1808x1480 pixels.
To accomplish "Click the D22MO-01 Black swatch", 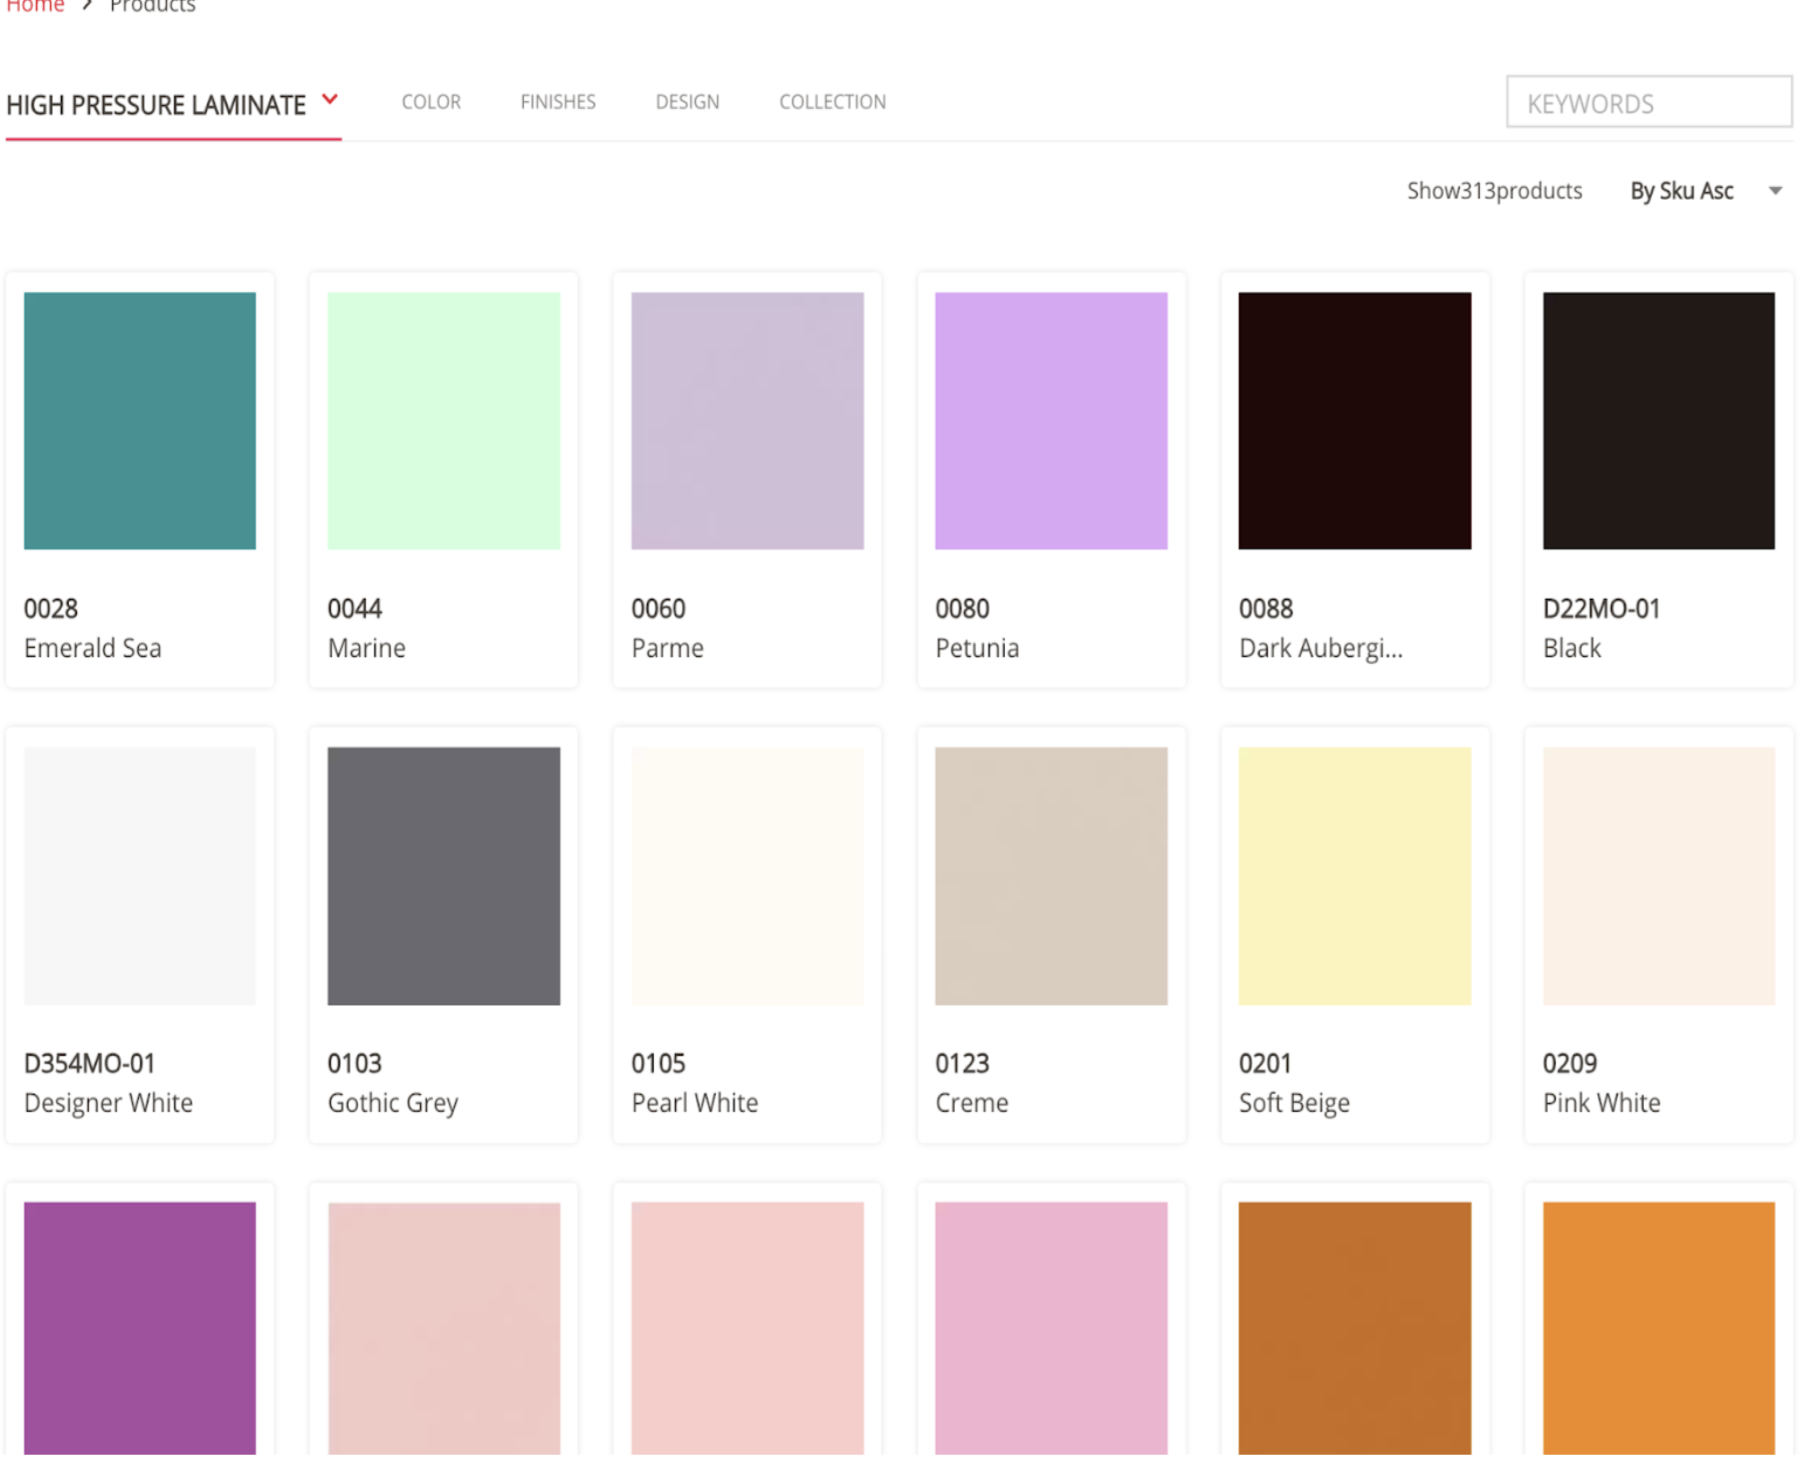I will pos(1658,420).
